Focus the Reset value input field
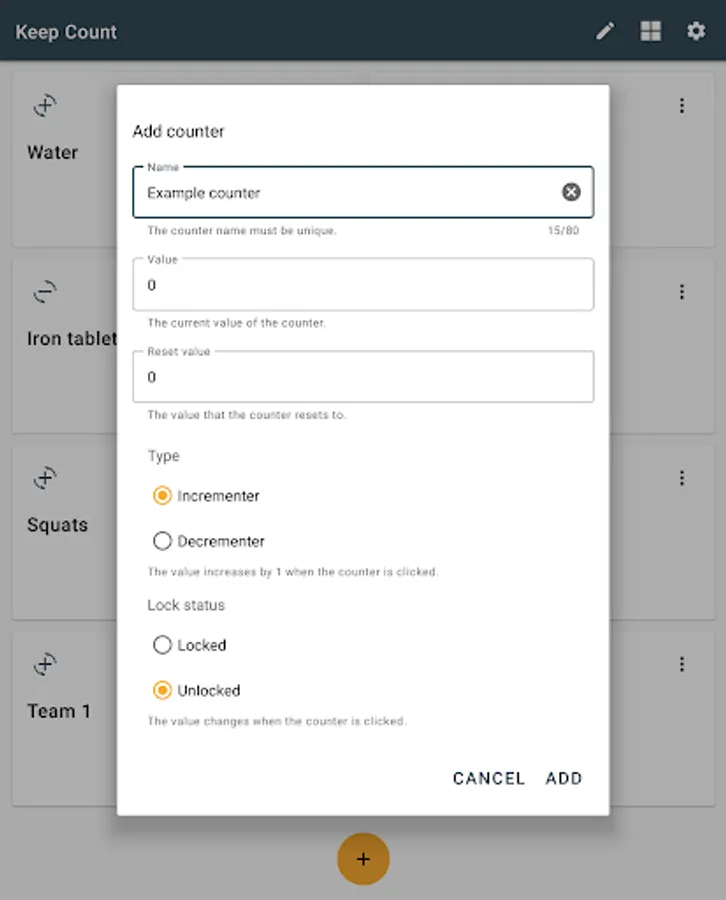726x900 pixels. tap(363, 377)
